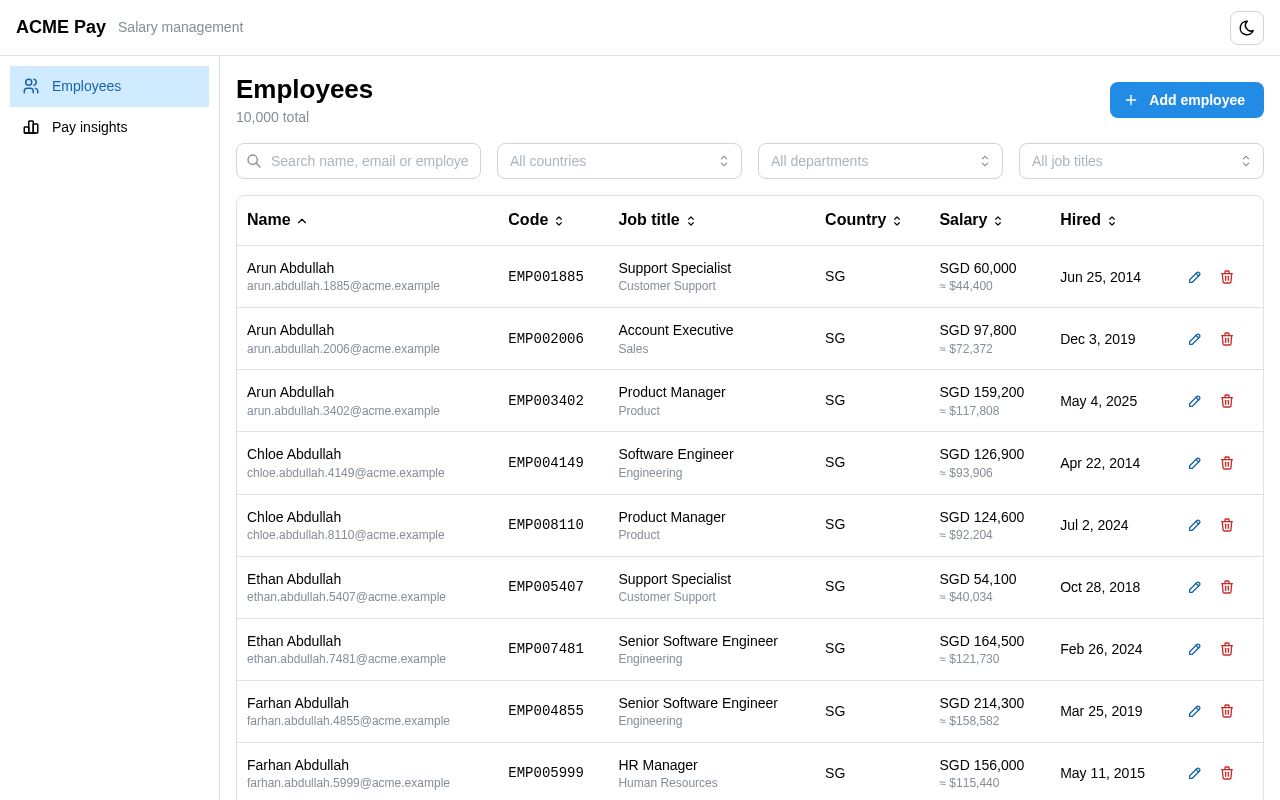Screen dimensions: 1280x800
Task: Delete the employee with code EMP002006
Action: pyautogui.click(x=1227, y=339)
